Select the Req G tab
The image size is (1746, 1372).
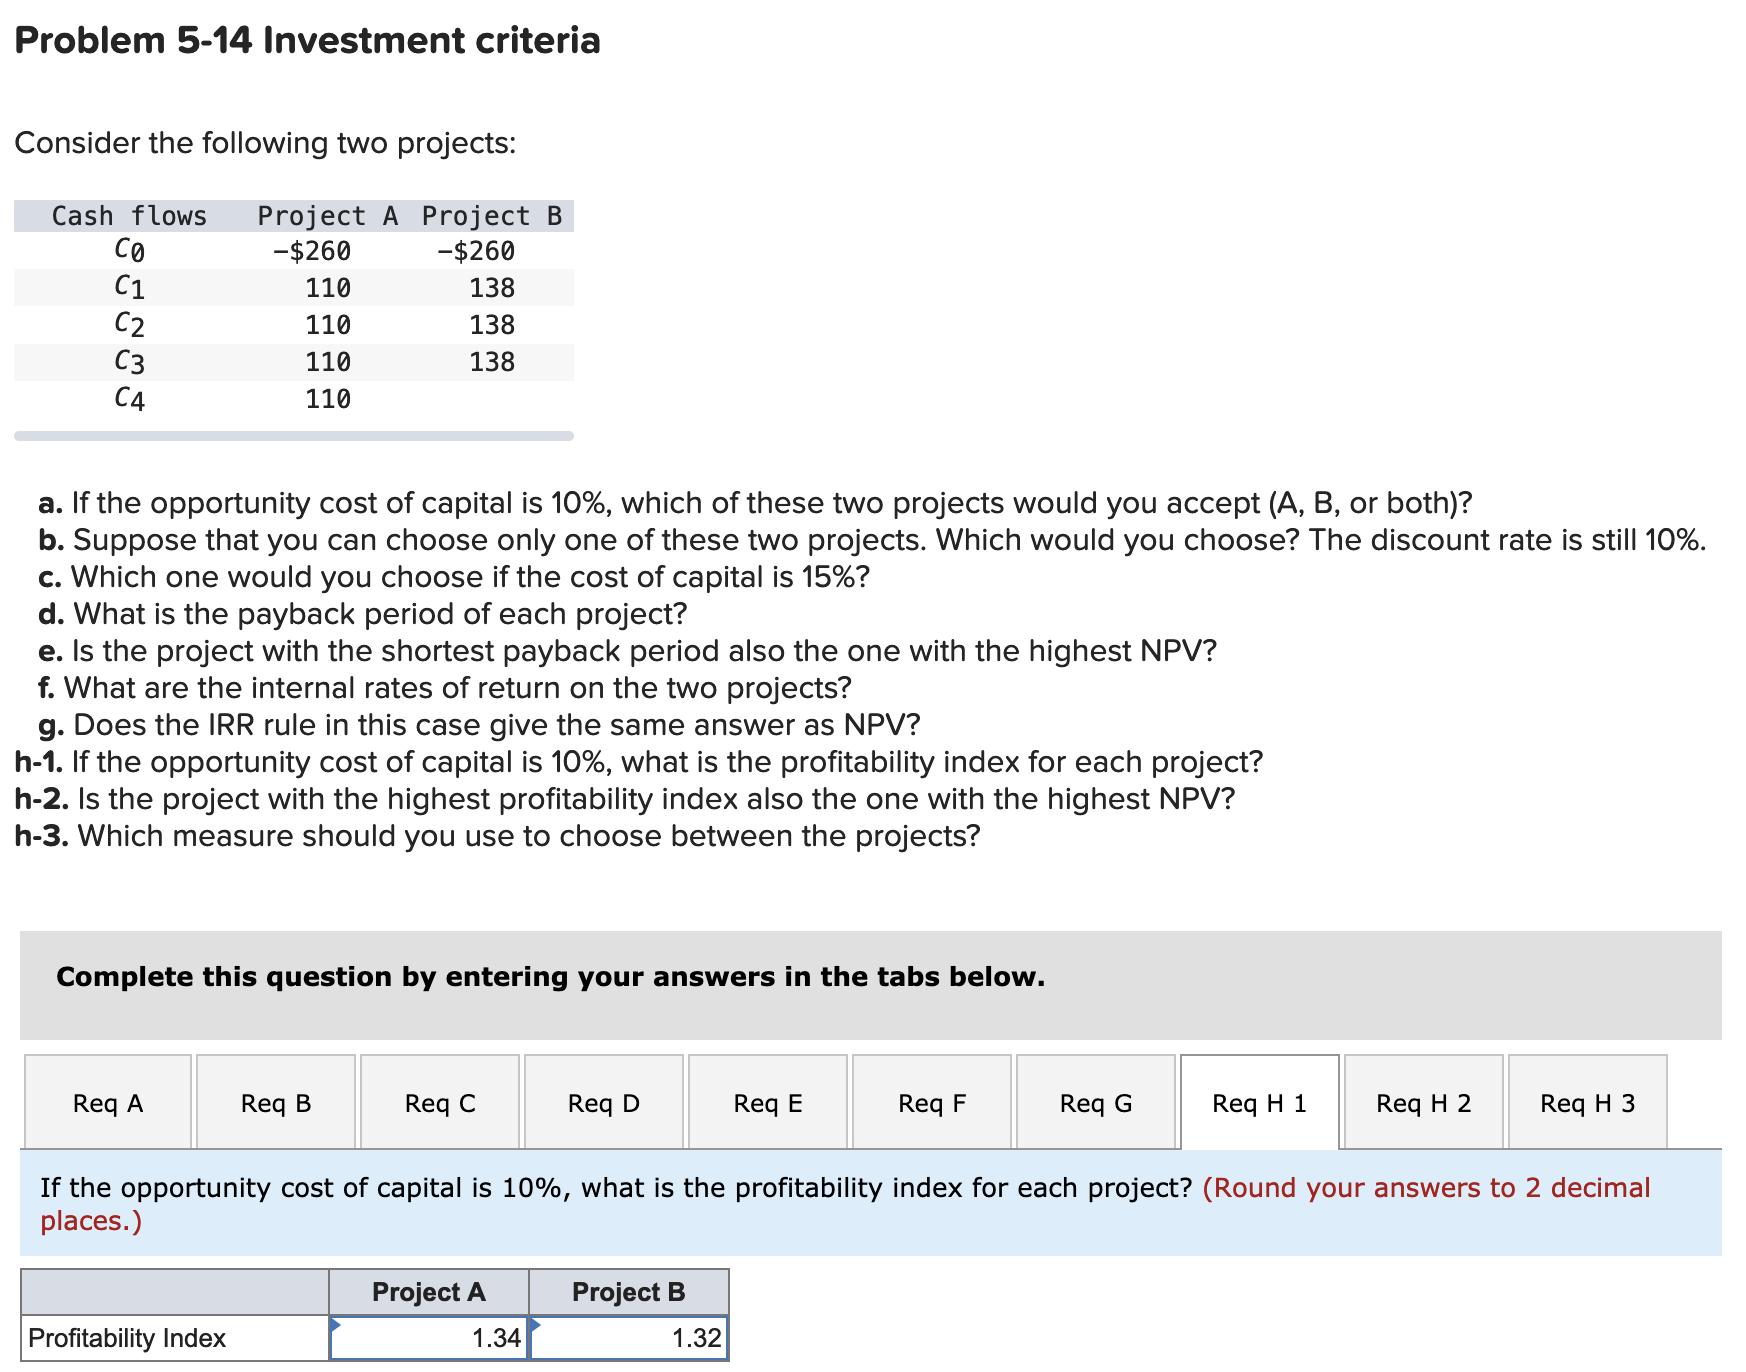point(1095,1102)
